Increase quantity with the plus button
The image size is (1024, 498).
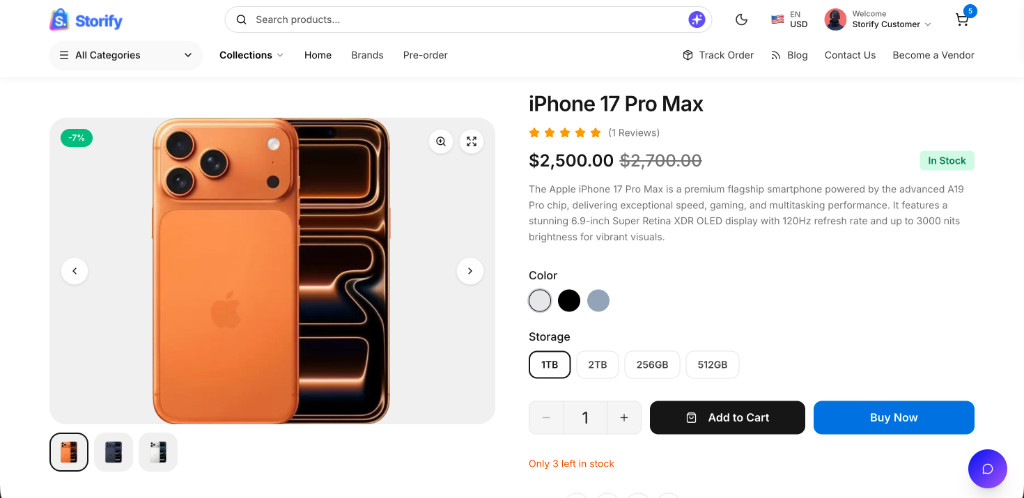[624, 418]
